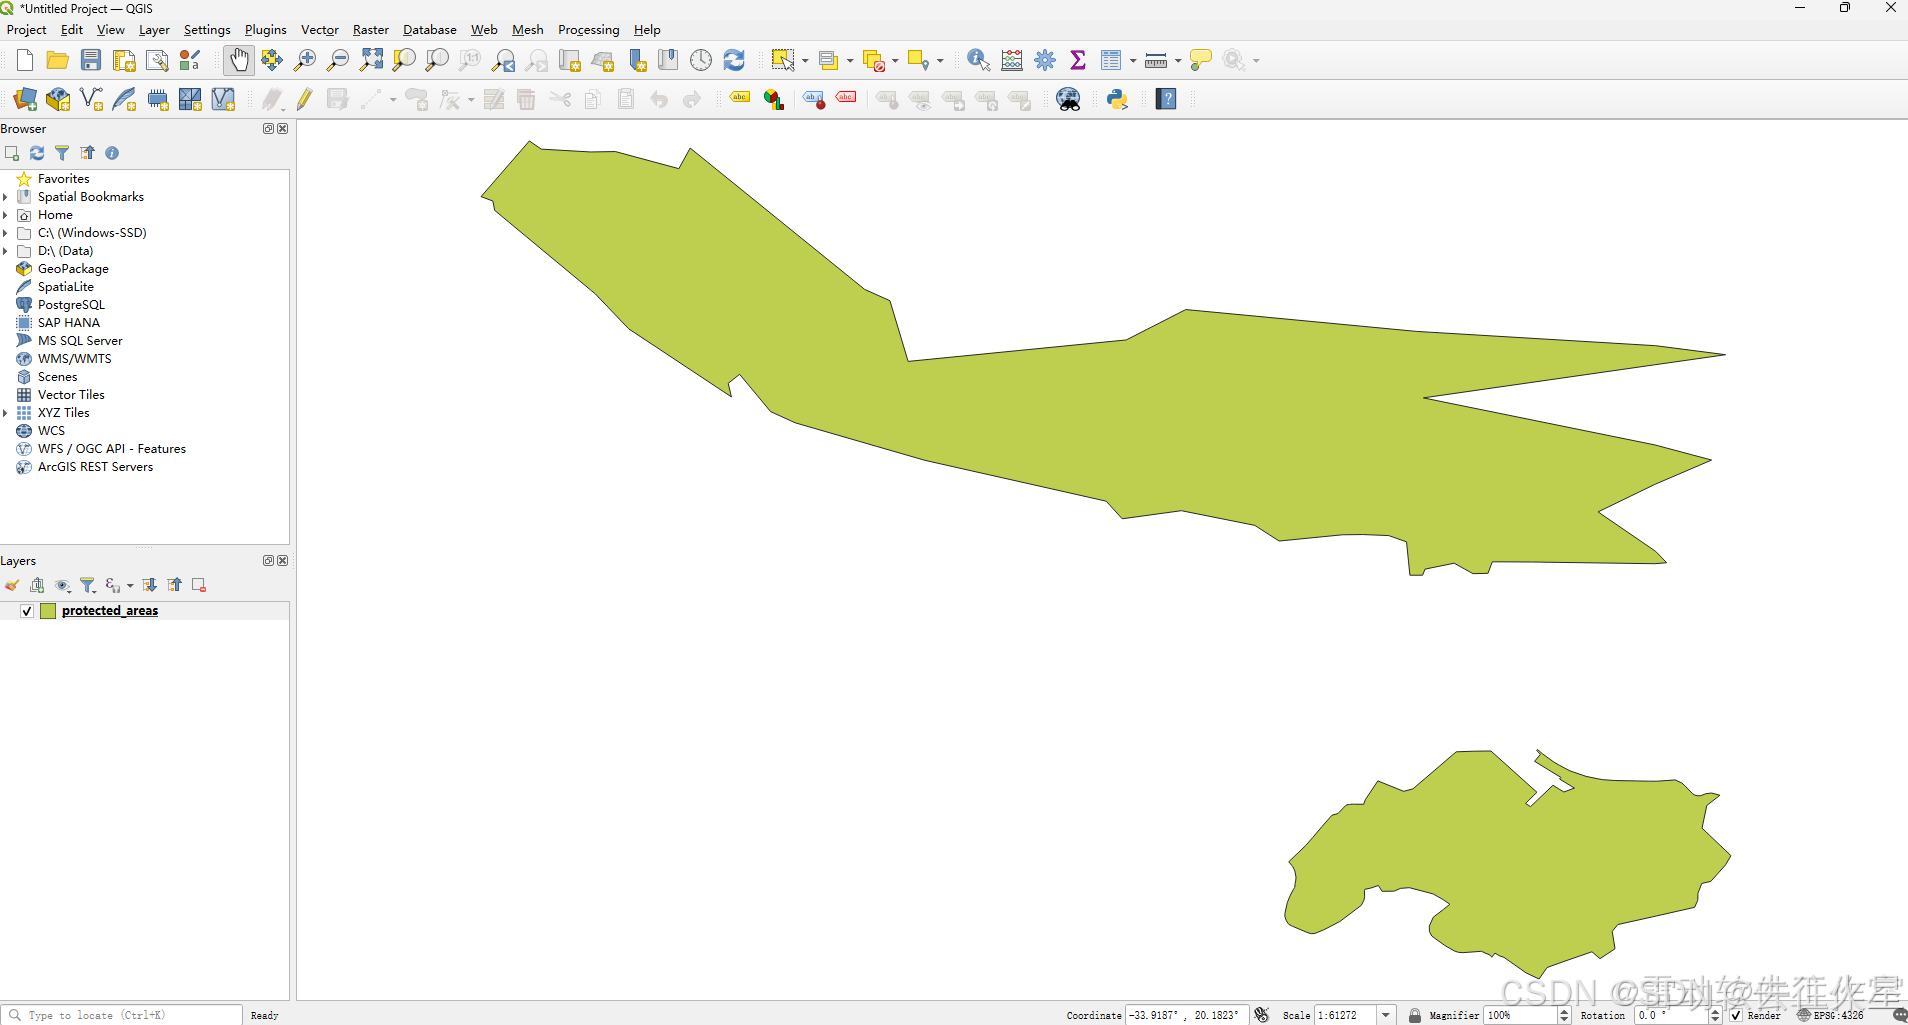The image size is (1908, 1025).
Task: Open the Processing Toolbox
Action: 1045,60
